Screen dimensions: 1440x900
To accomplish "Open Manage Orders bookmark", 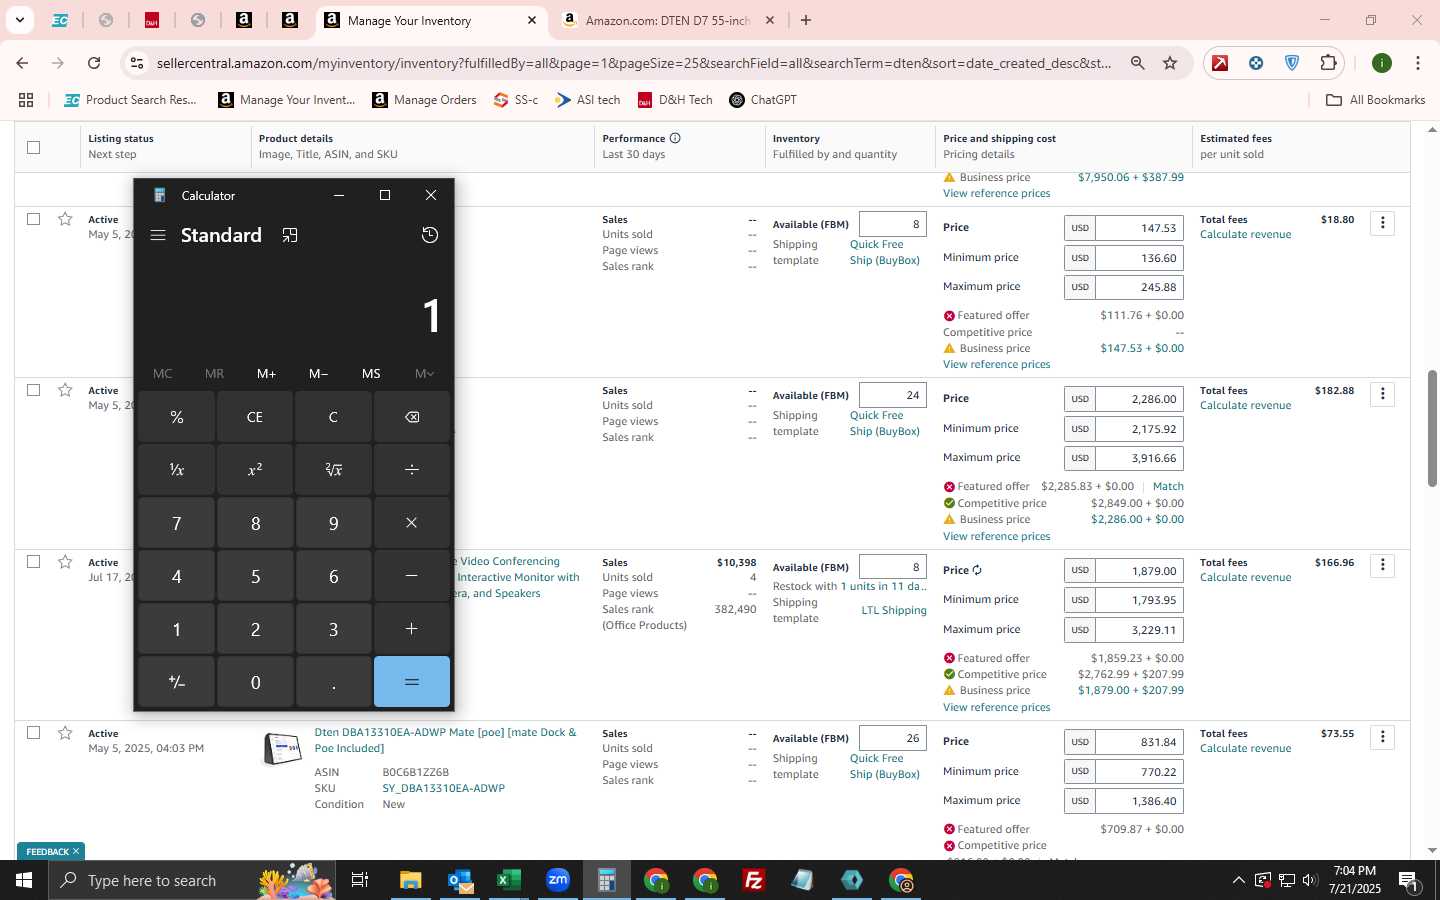I will [x=424, y=100].
